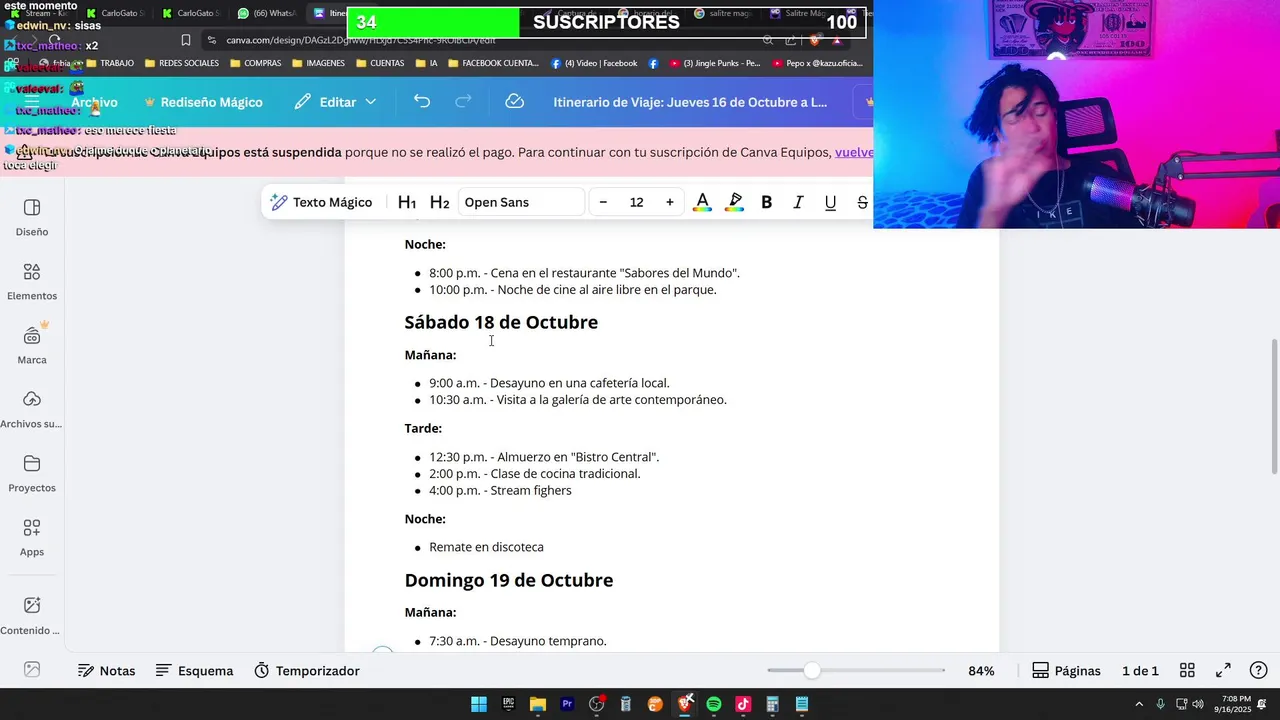Open the text highlight color picker
1280x720 pixels.
(735, 202)
